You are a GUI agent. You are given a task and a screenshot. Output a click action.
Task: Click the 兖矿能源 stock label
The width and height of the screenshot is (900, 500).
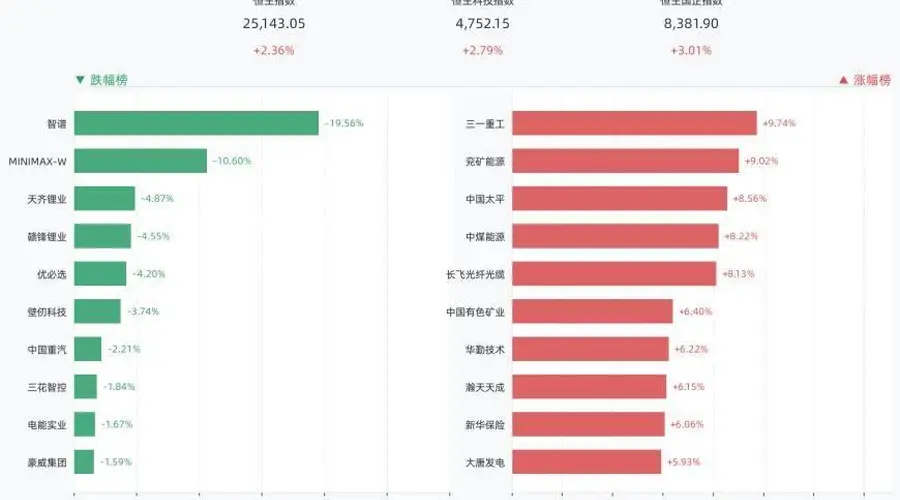(x=485, y=161)
